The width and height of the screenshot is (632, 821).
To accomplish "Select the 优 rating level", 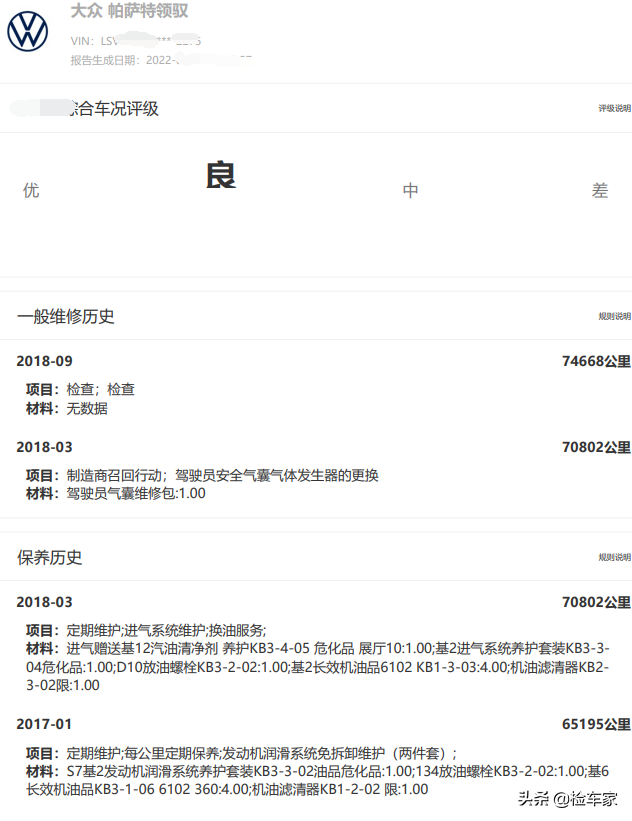I will (x=31, y=190).
